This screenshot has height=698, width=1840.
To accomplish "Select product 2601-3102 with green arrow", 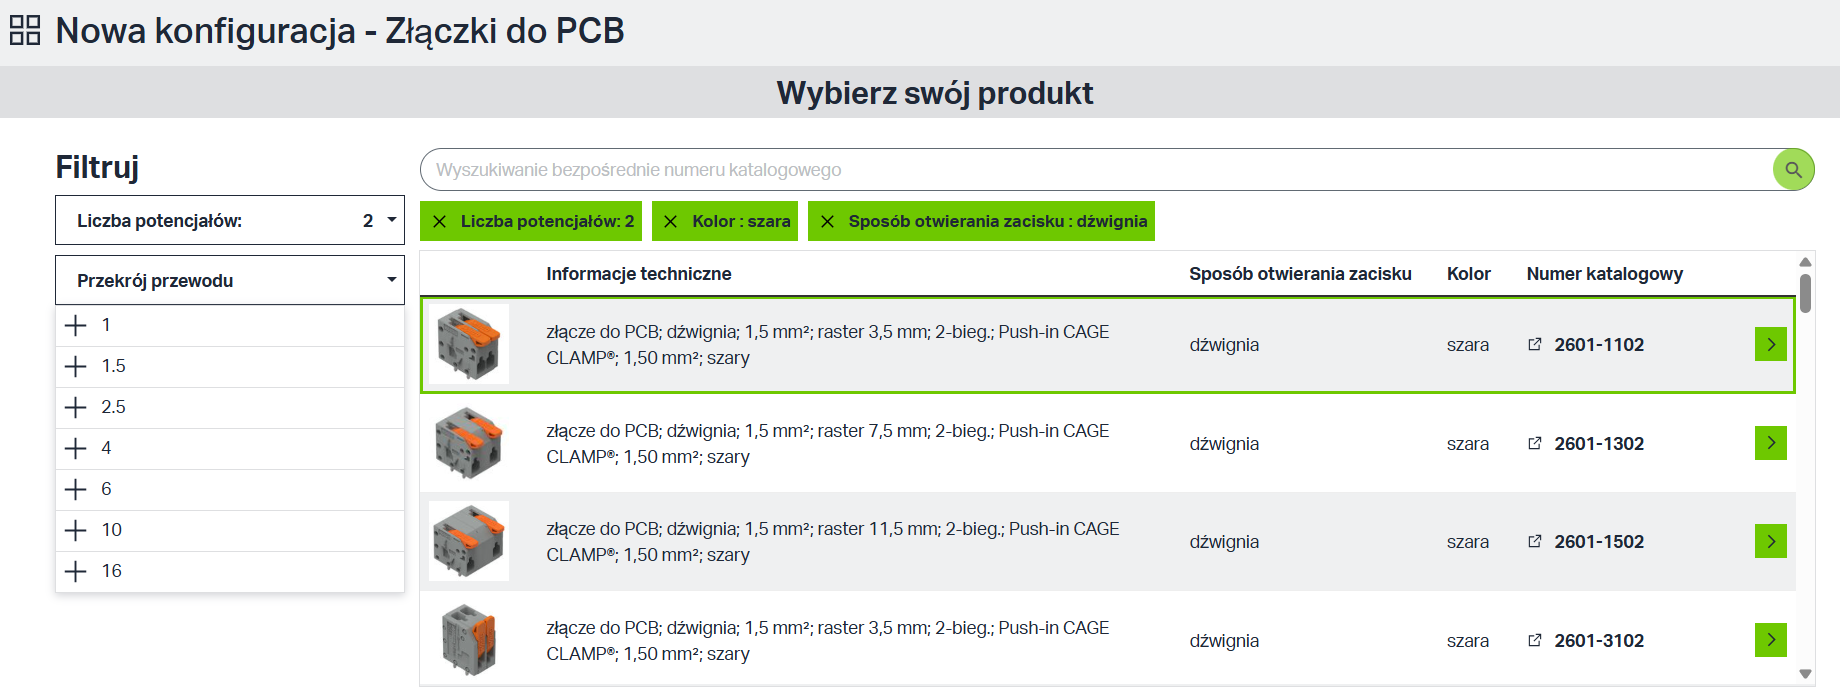I will 1771,640.
